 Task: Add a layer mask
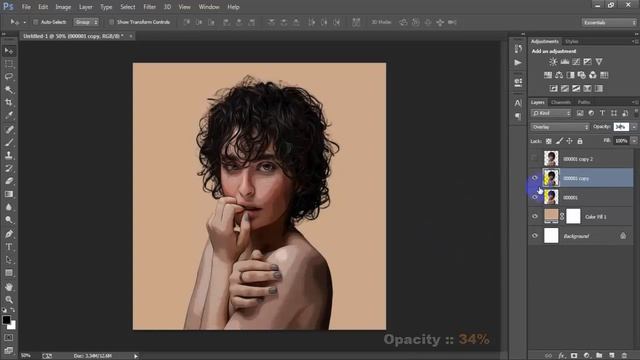coord(574,356)
